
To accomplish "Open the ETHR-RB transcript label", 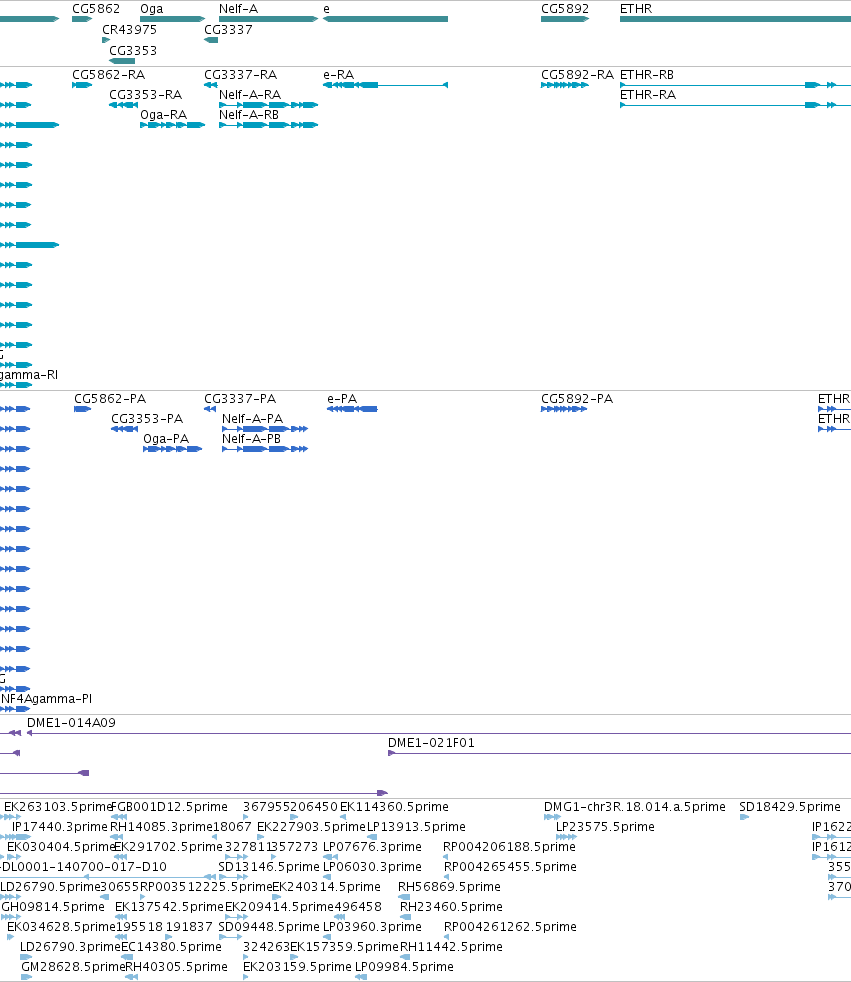I will click(x=647, y=75).
